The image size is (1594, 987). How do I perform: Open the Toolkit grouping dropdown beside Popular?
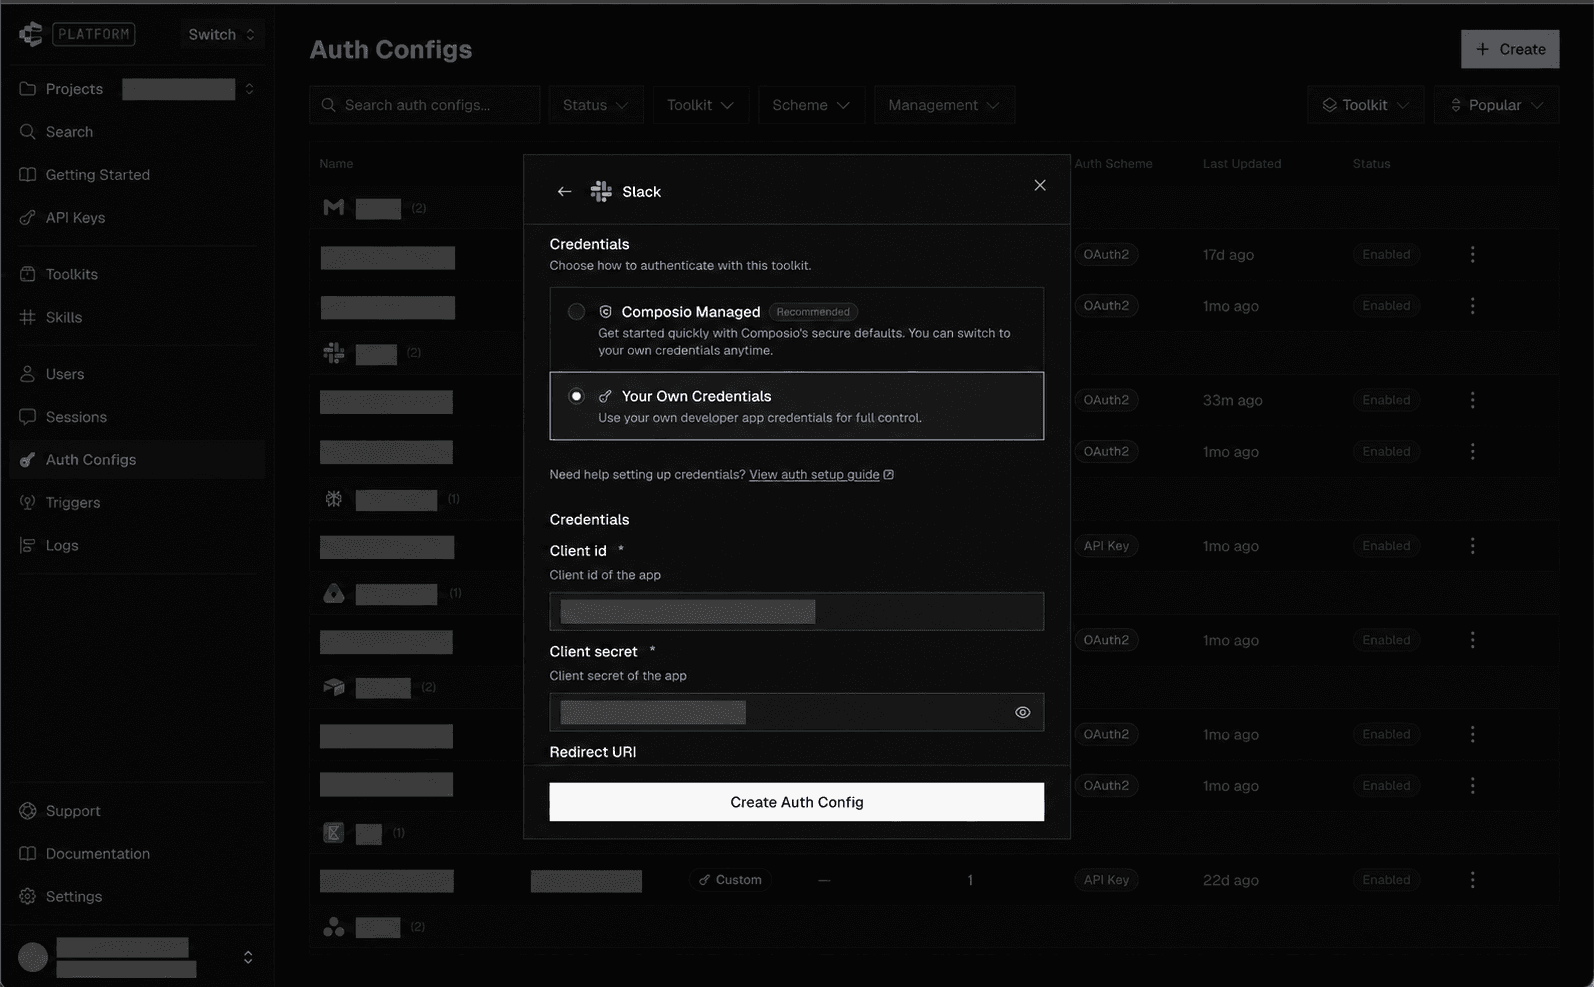1365,105
